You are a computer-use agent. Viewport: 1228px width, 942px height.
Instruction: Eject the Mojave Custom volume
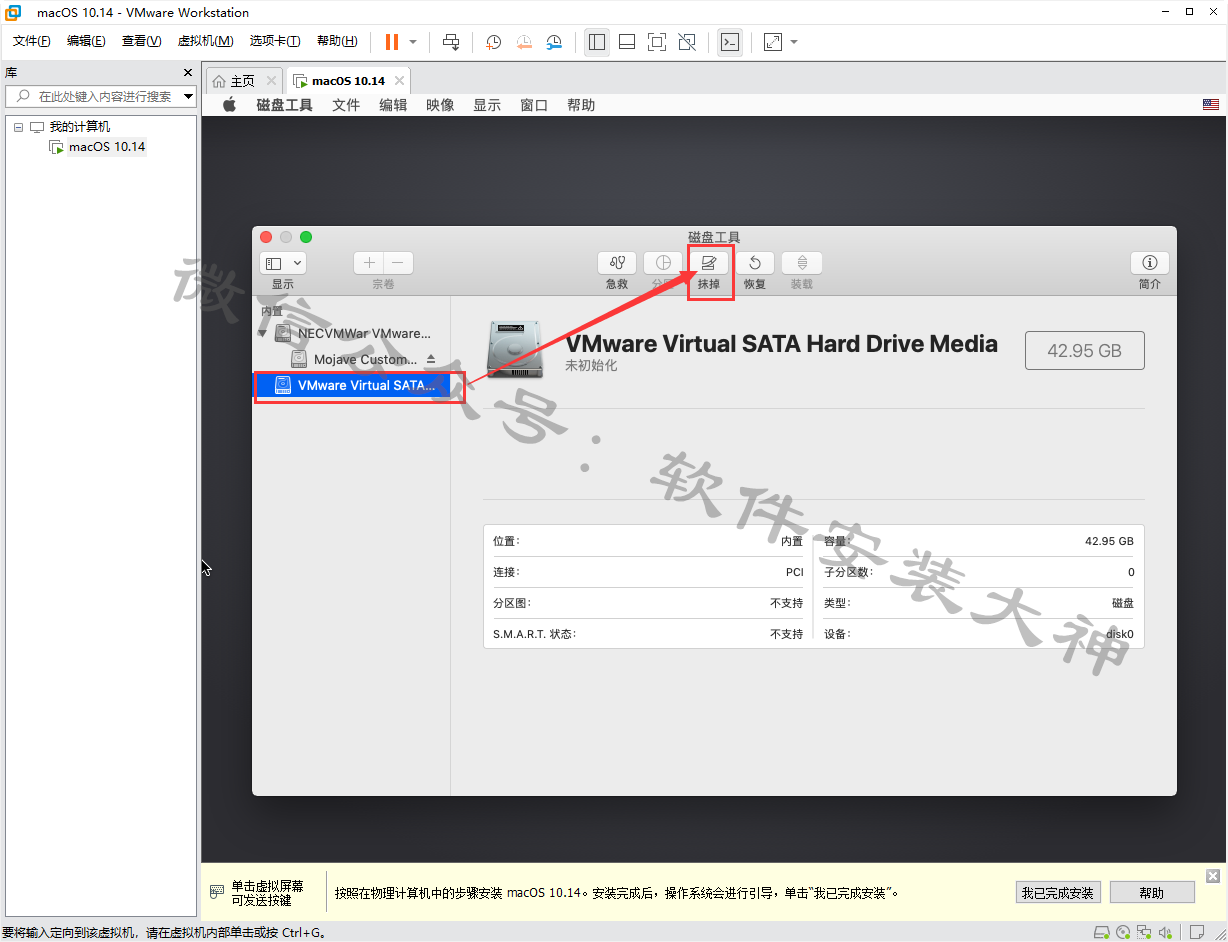point(431,359)
